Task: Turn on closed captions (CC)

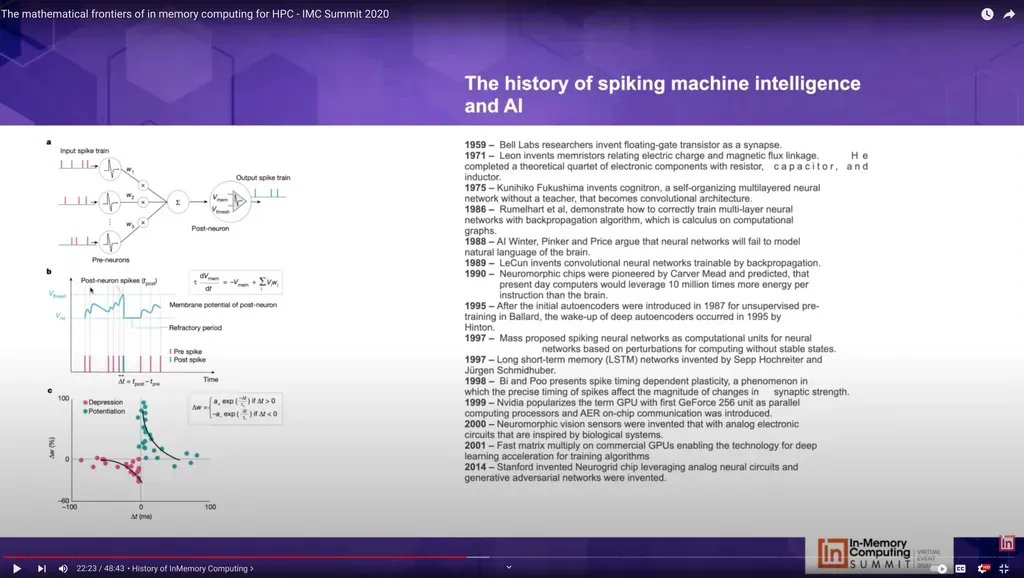Action: [x=960, y=568]
